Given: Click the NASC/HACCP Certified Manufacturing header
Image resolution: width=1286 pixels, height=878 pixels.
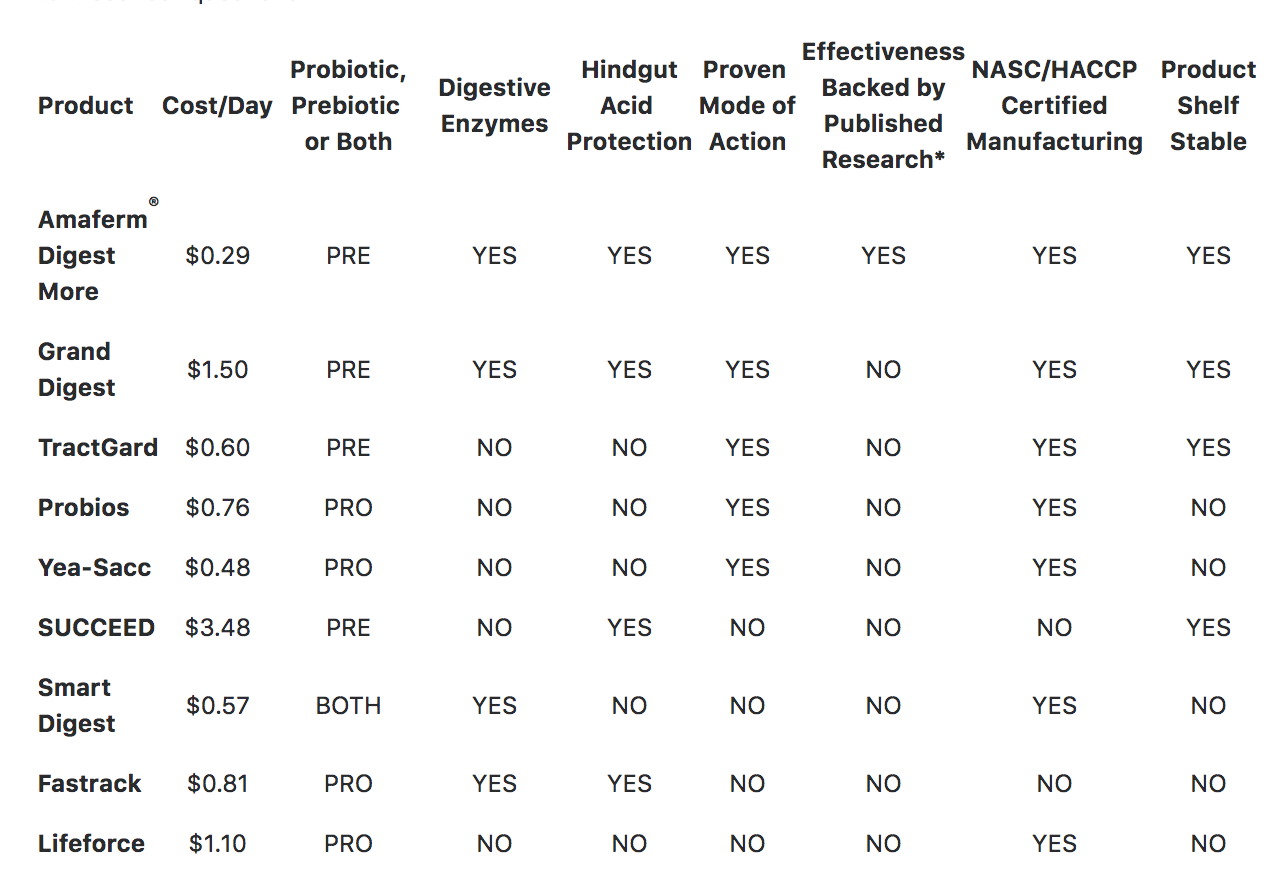Looking at the screenshot, I should tap(1054, 106).
